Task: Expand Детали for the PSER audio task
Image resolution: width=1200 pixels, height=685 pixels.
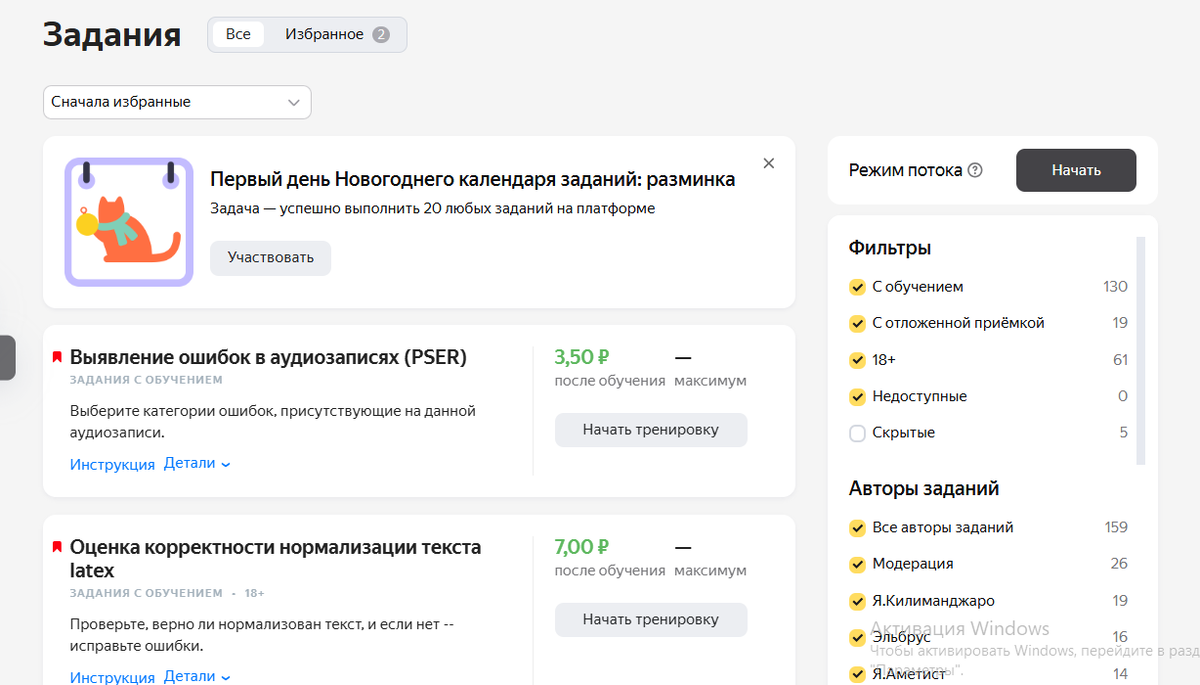Action: [197, 464]
